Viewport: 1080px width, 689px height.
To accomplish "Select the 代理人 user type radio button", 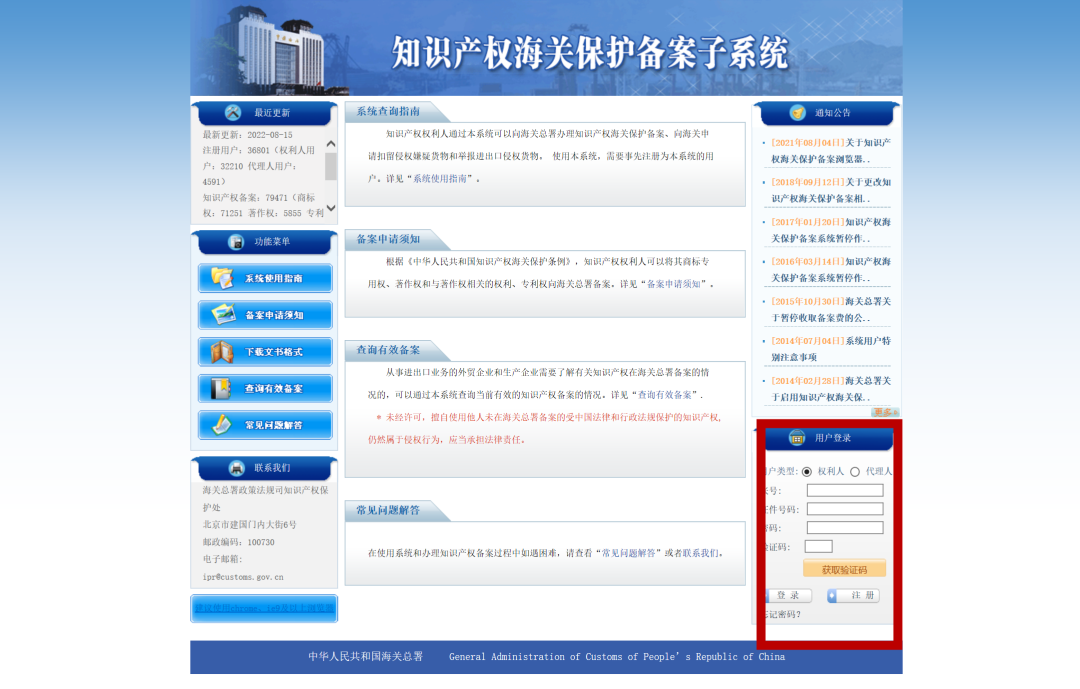I will (855, 471).
